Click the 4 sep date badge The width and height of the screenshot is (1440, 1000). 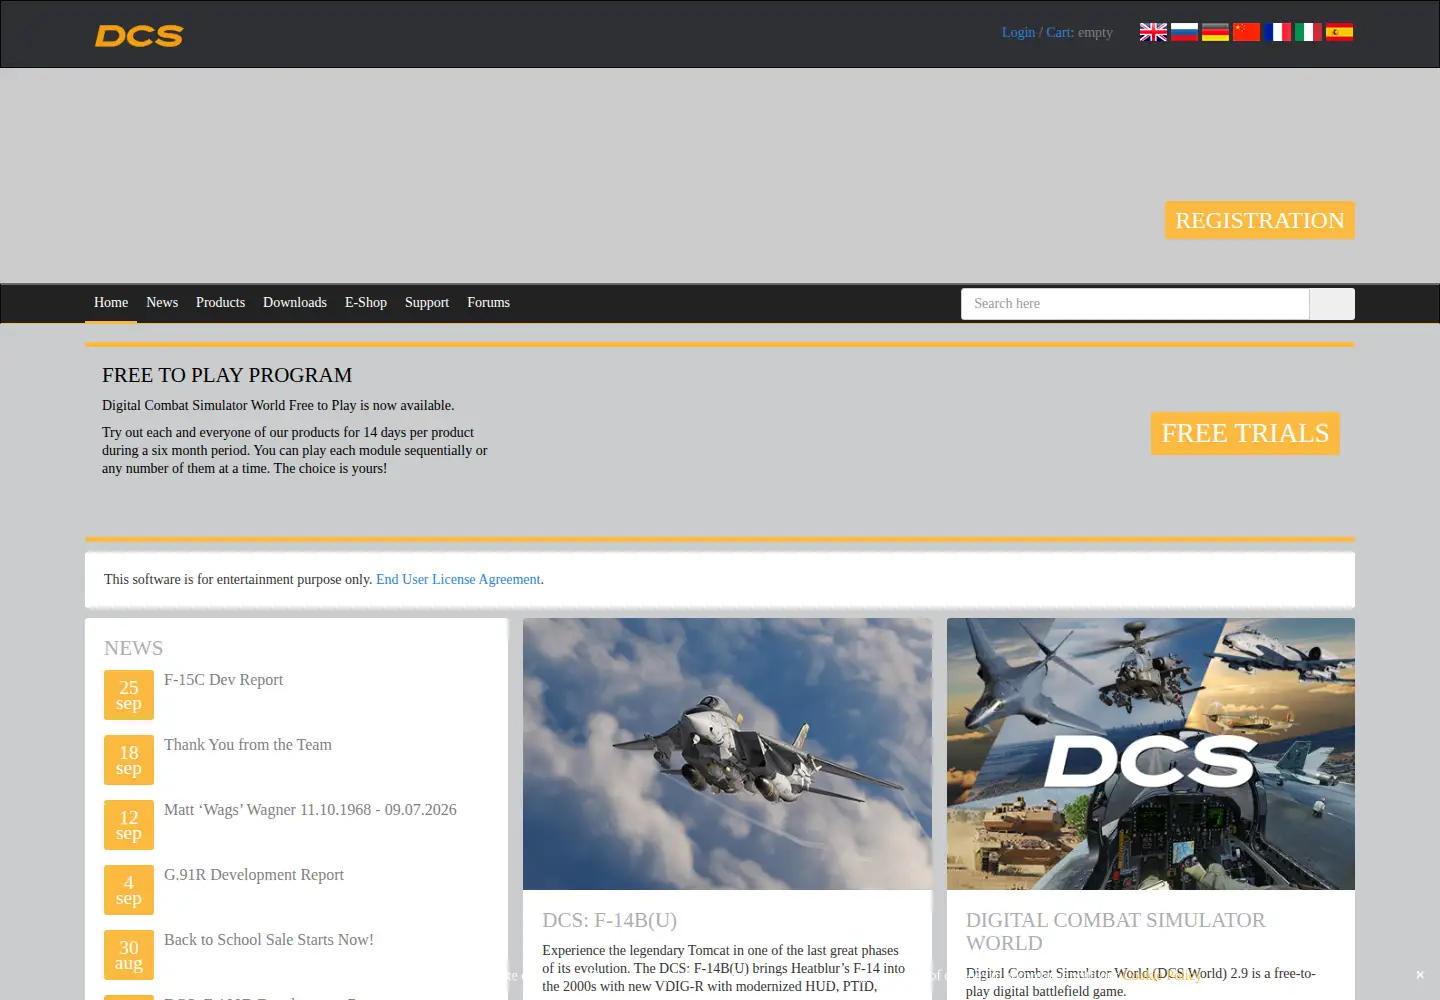coord(129,890)
